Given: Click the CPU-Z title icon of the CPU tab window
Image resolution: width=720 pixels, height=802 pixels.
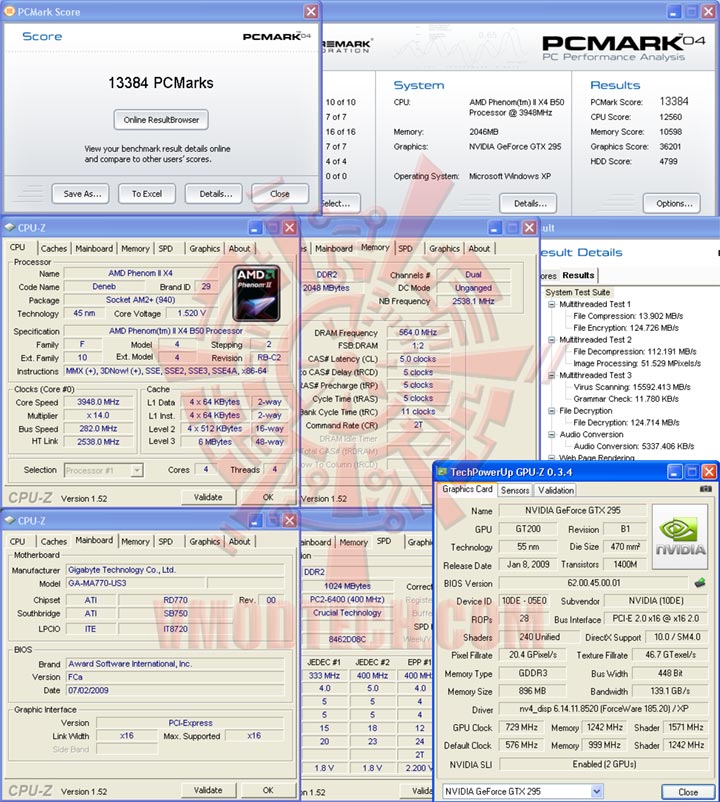Looking at the screenshot, I should point(9,228).
